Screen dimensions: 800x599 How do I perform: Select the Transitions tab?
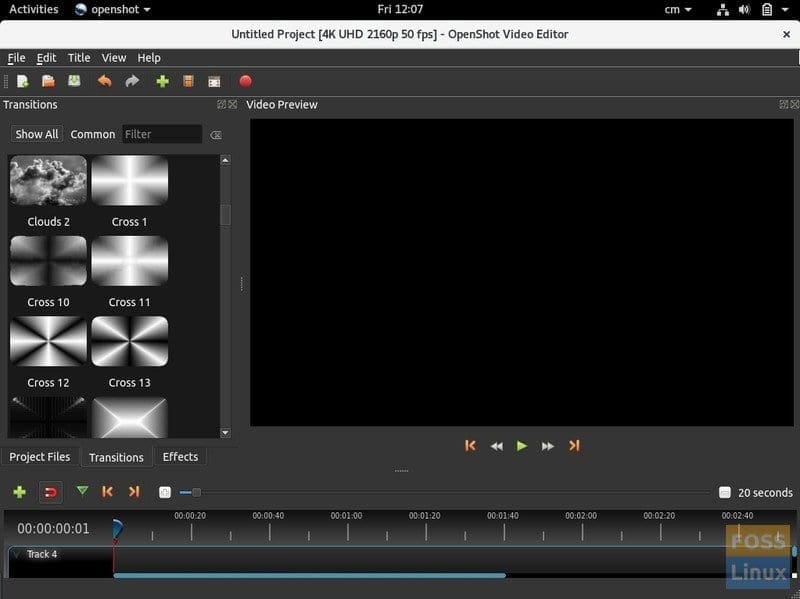pyautogui.click(x=116, y=457)
